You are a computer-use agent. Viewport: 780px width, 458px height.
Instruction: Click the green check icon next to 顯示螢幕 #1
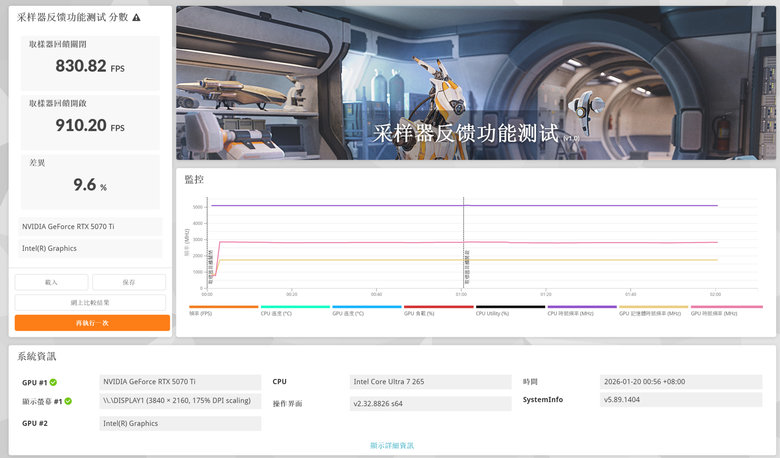68,401
